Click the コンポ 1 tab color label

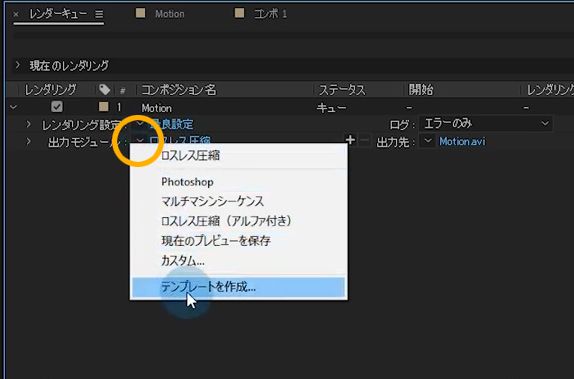tap(239, 13)
